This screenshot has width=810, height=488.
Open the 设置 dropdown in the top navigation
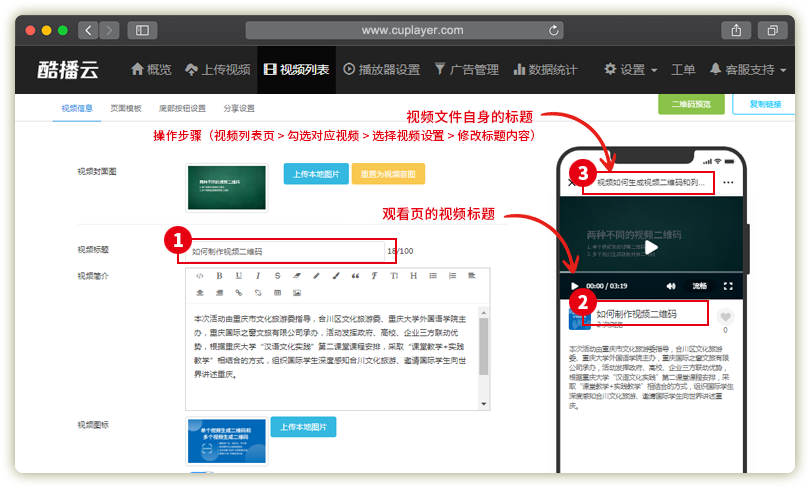pyautogui.click(x=630, y=70)
